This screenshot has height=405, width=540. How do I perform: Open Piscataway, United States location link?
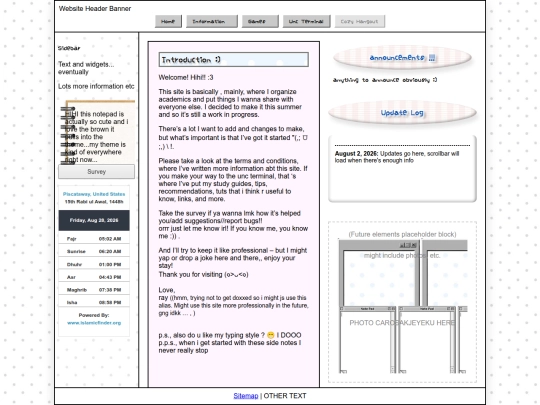[94, 194]
